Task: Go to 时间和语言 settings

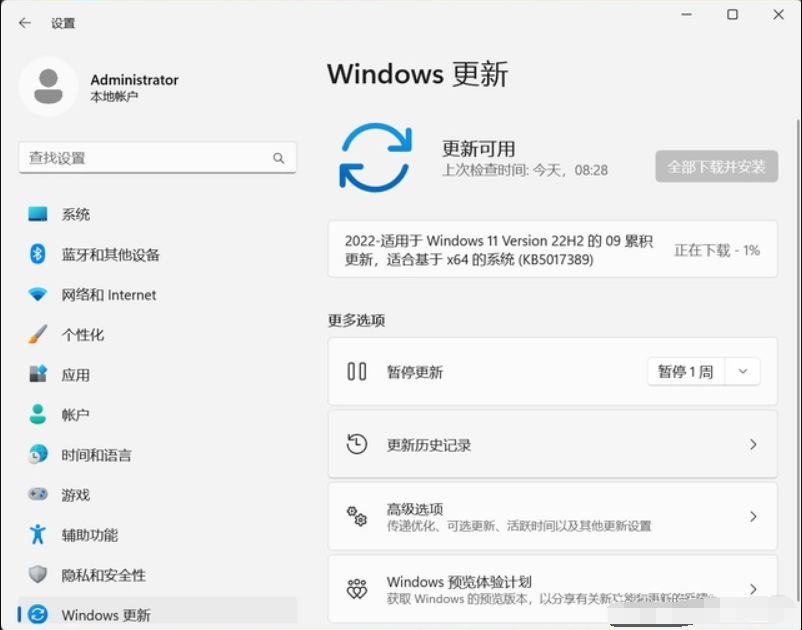Action: [x=96, y=455]
